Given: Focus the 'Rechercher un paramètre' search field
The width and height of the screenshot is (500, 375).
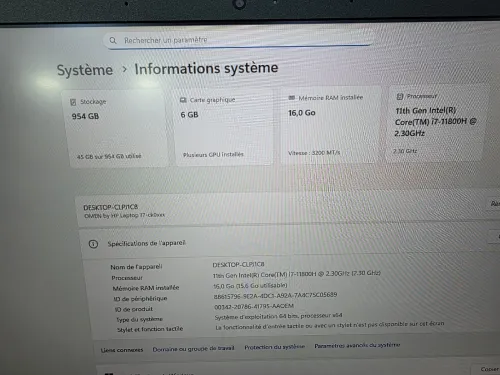Looking at the screenshot, I should point(238,40).
